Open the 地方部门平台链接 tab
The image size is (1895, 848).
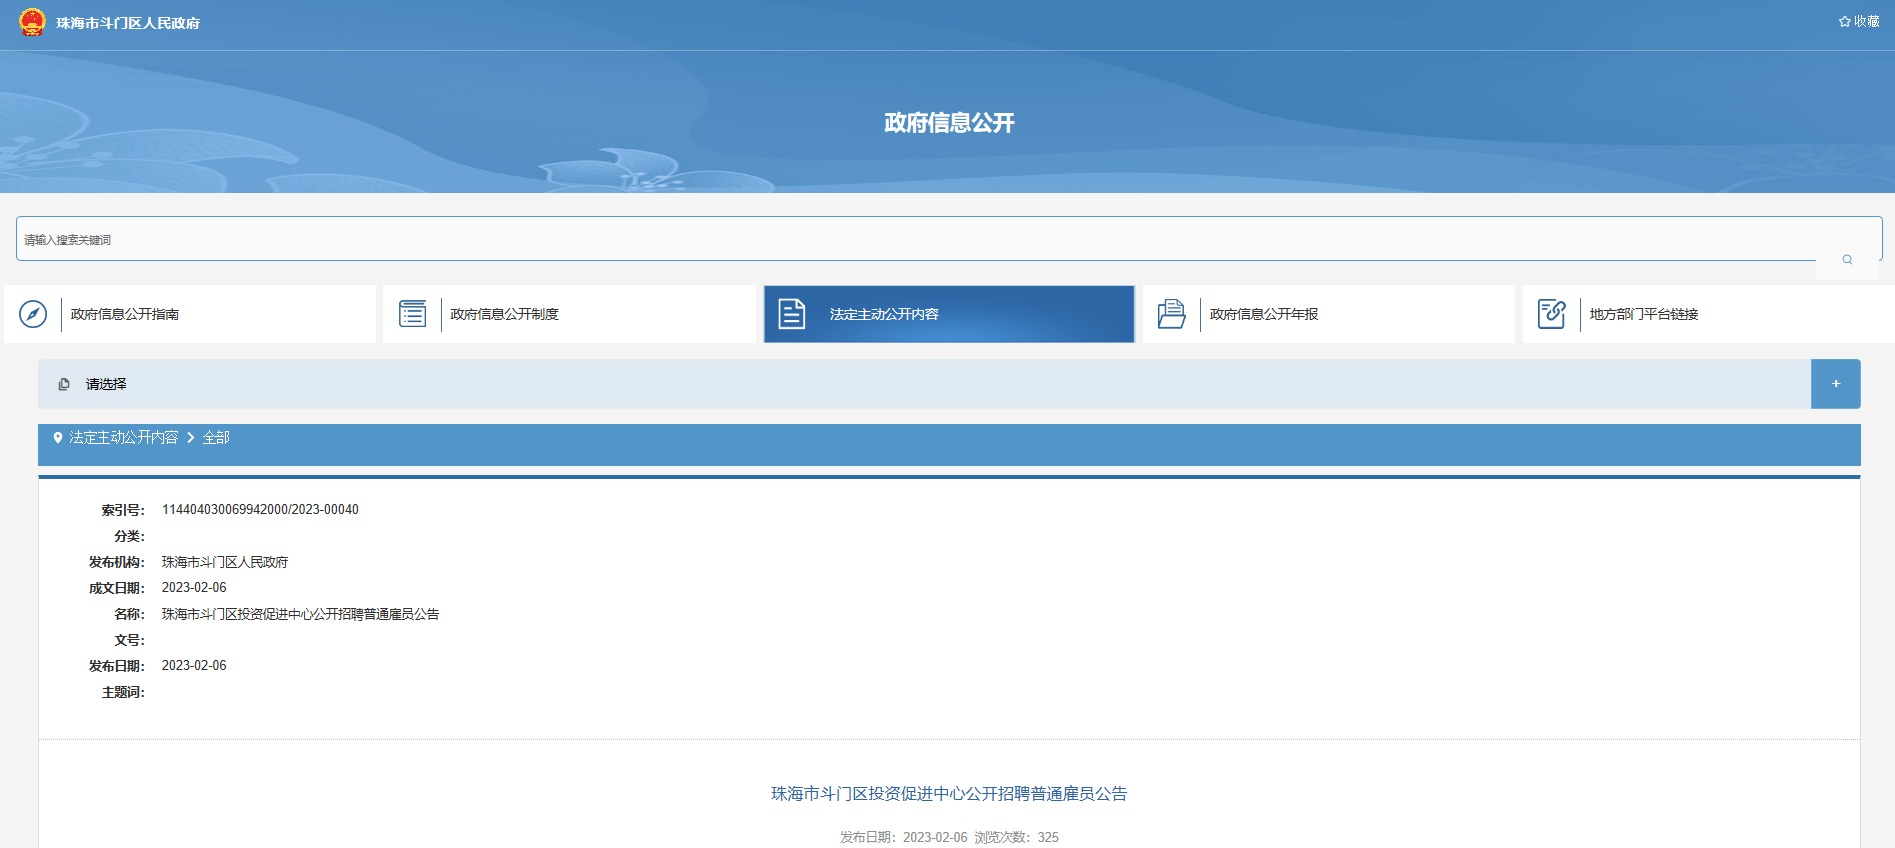[x=1644, y=314]
